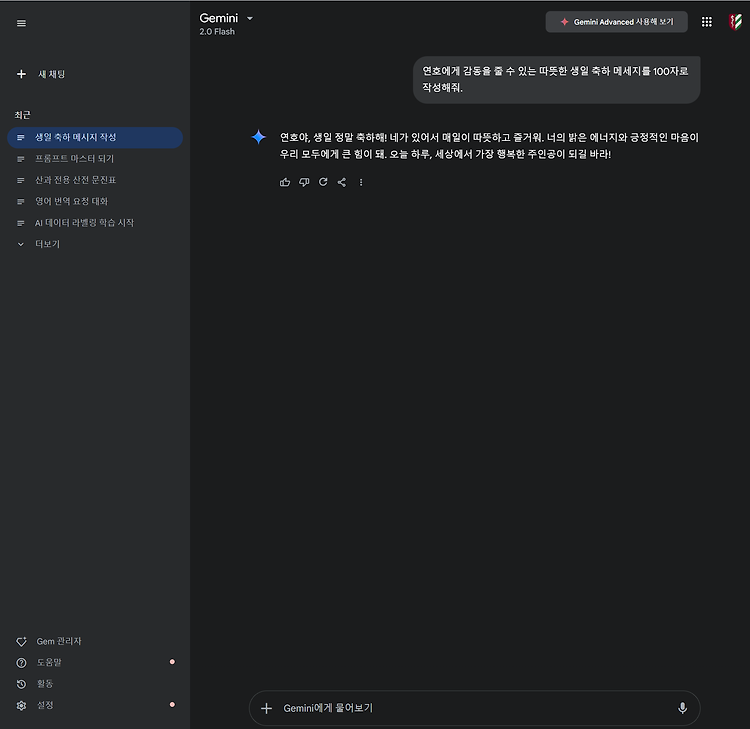Open the Google apps grid icon
Screen dimensions: 750x729
(x=706, y=22)
